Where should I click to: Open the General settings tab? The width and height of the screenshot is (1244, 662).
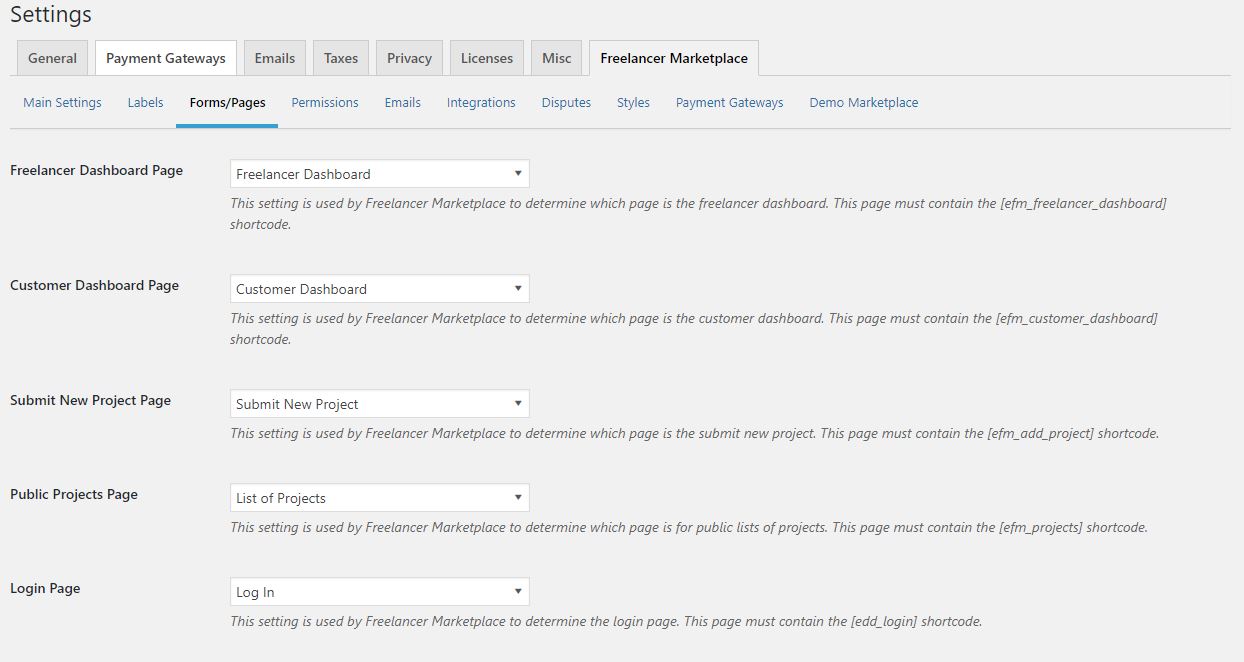tap(53, 58)
